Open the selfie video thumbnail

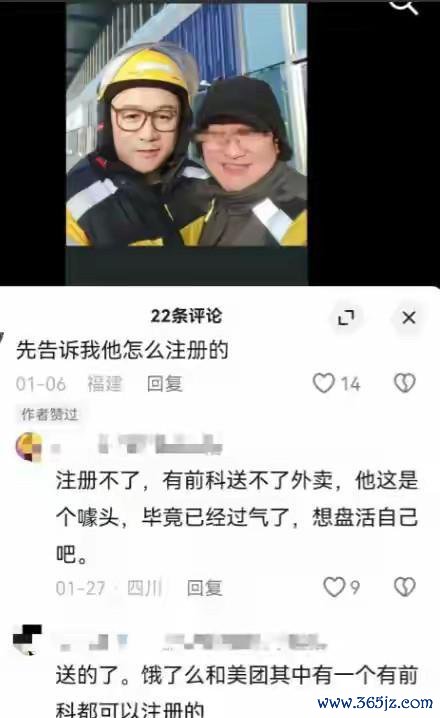click(187, 125)
